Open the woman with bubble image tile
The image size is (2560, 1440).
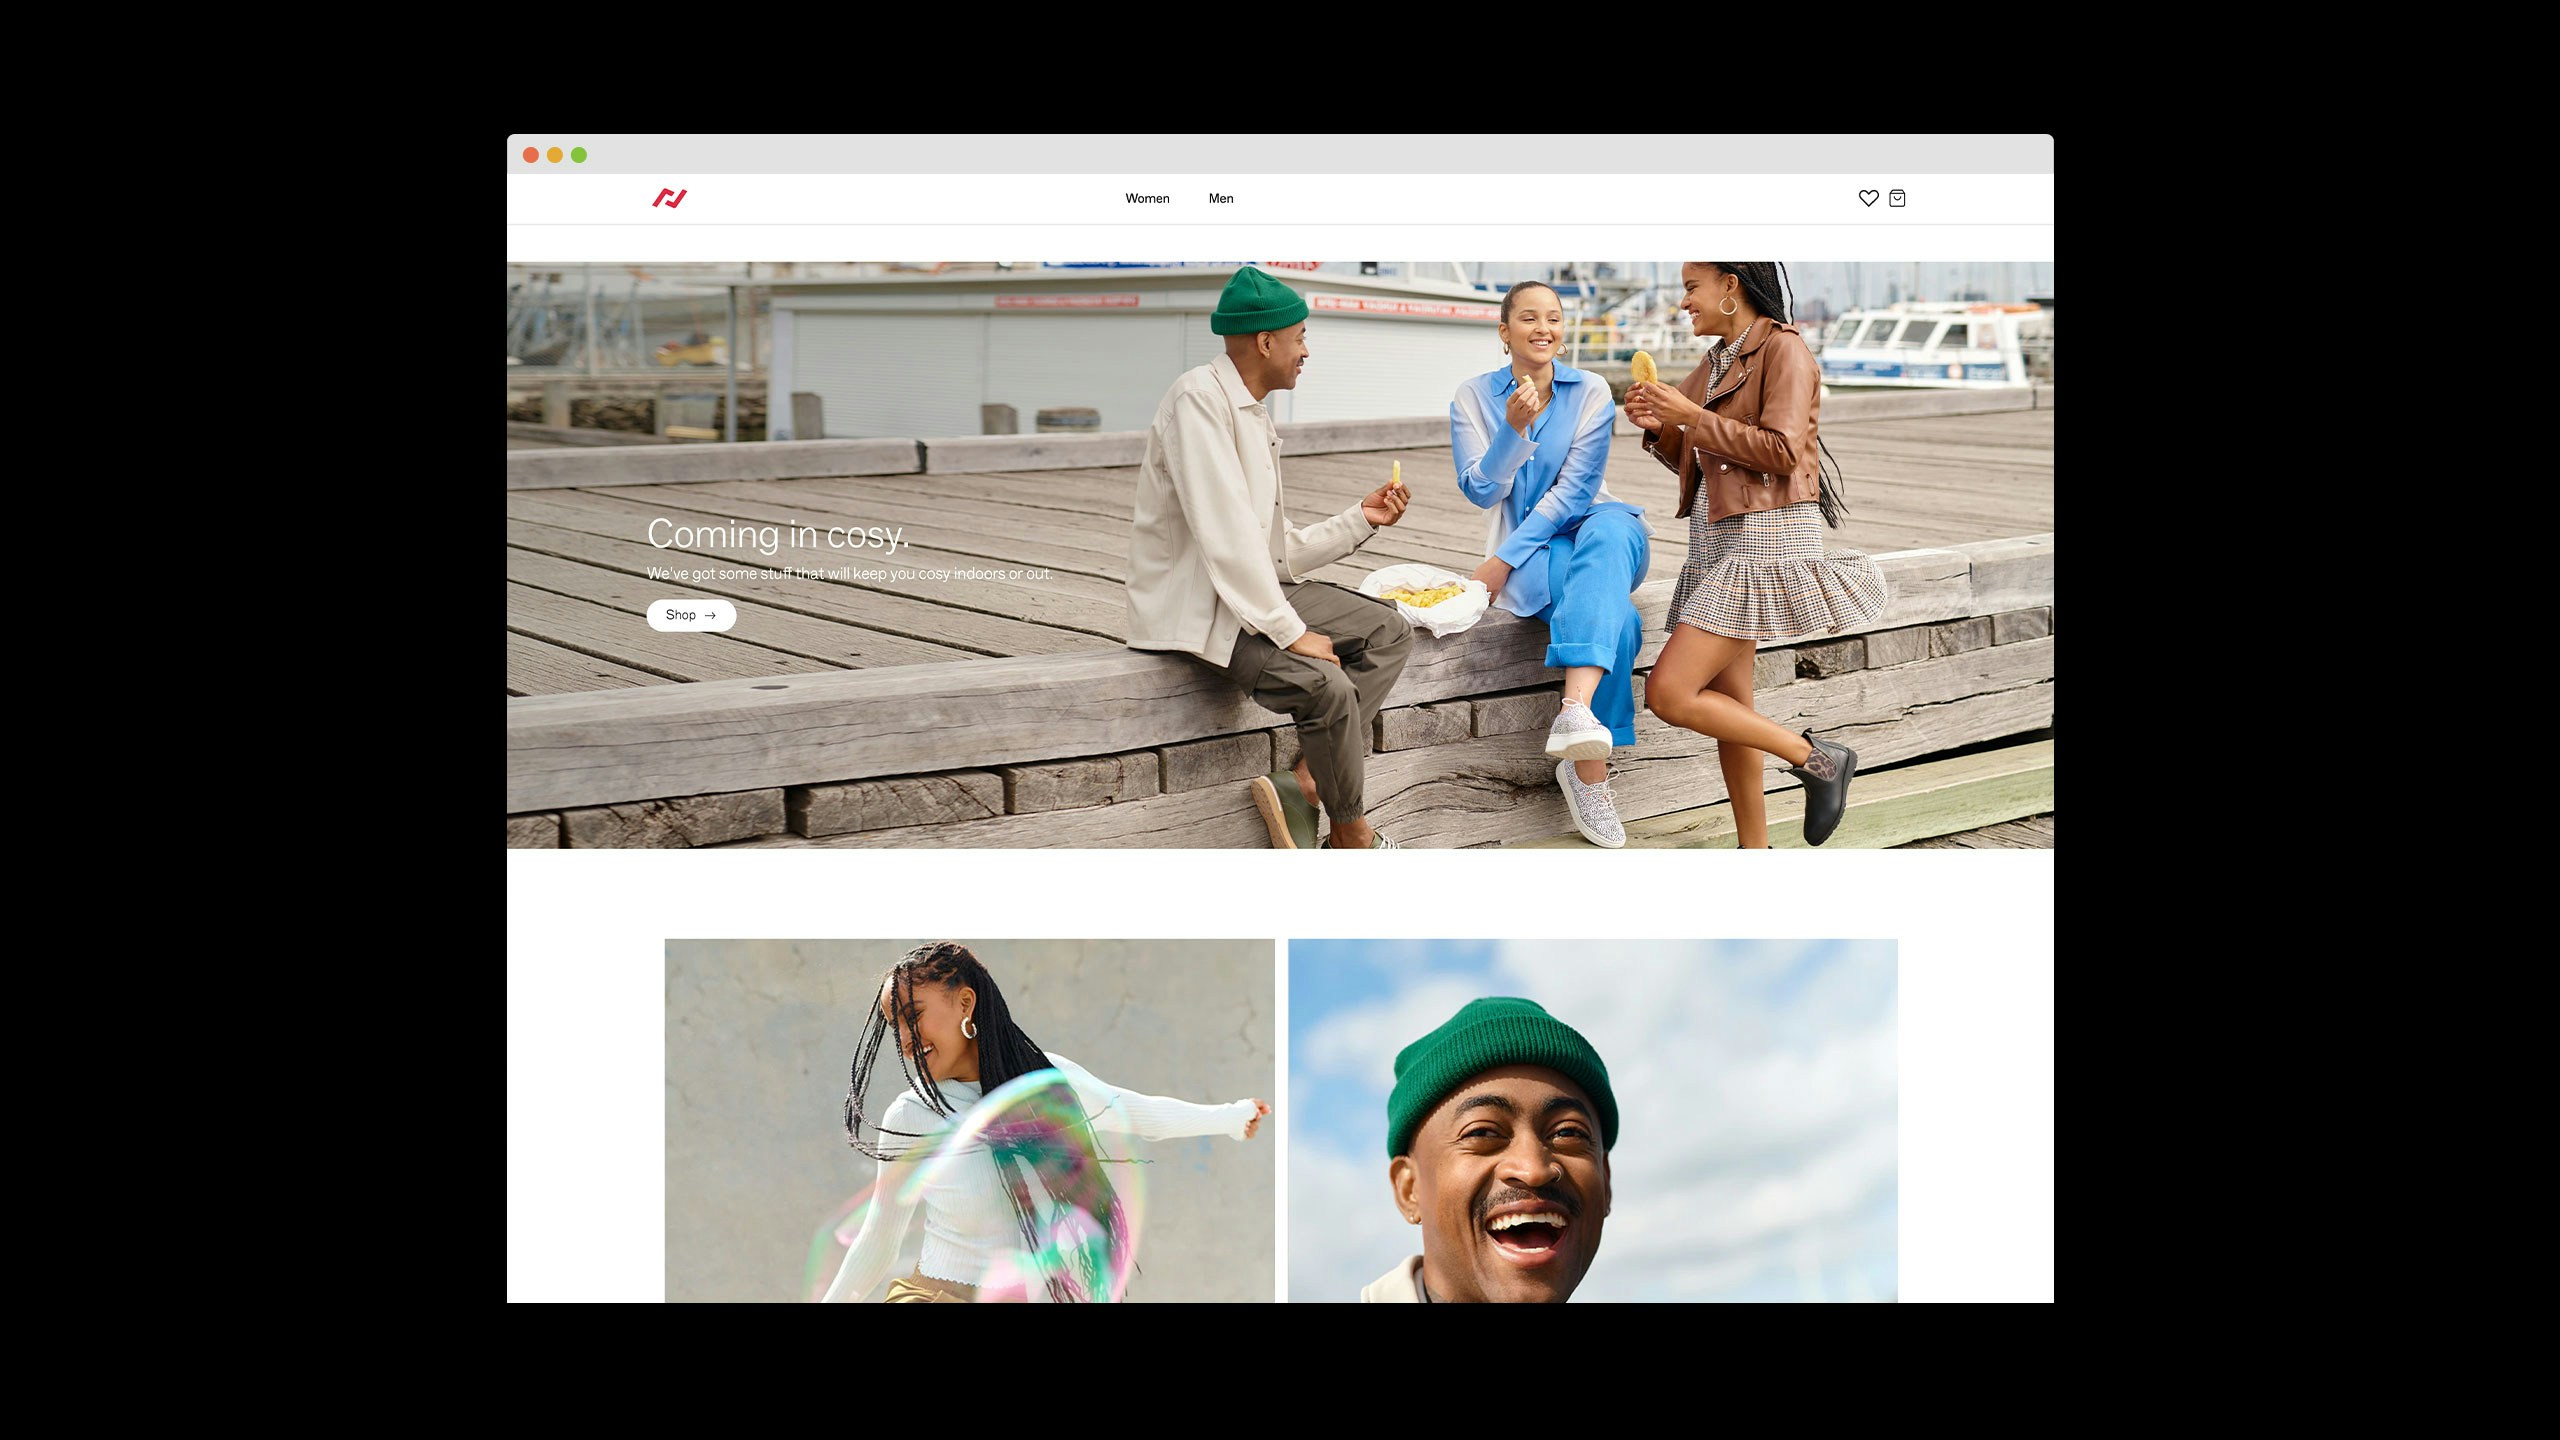click(x=969, y=1120)
